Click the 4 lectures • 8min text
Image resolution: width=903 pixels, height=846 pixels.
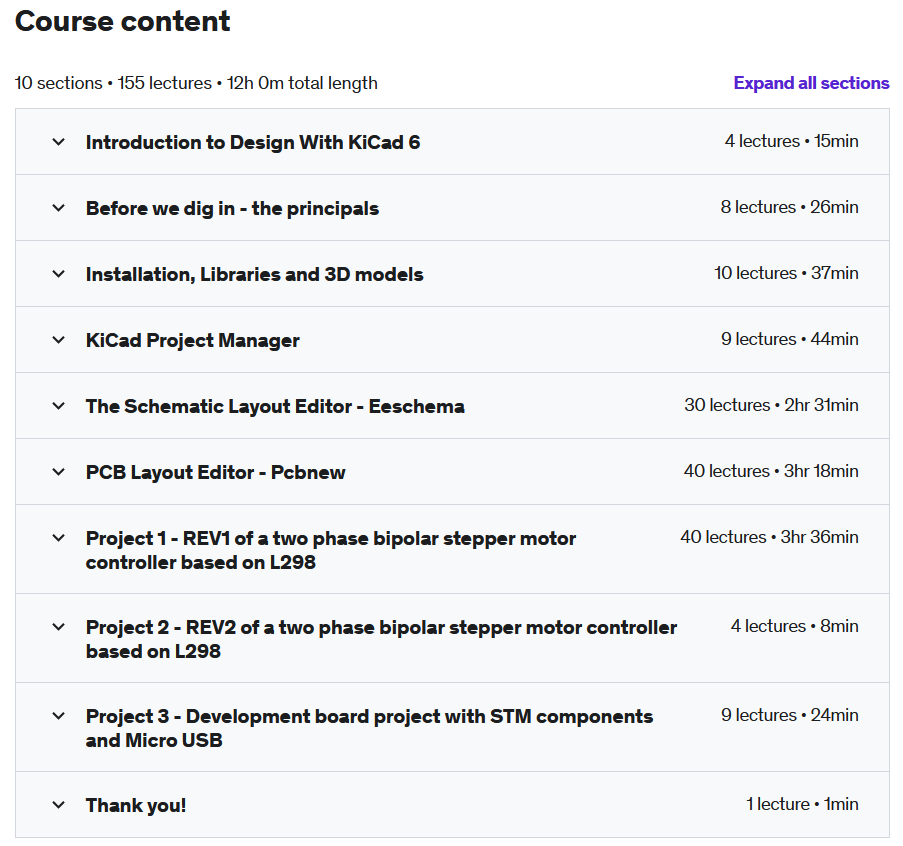[x=795, y=626]
